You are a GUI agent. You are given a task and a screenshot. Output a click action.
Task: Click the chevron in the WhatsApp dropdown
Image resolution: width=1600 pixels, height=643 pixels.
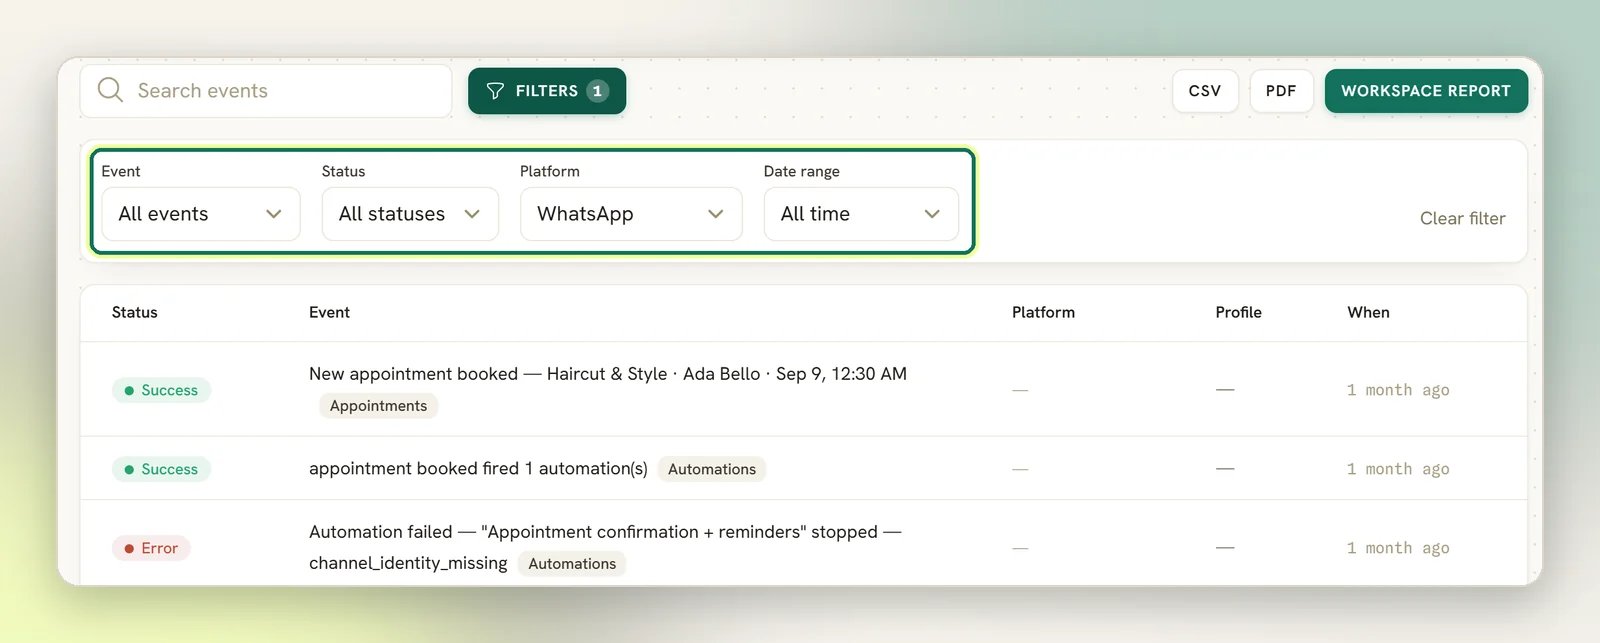pos(715,214)
